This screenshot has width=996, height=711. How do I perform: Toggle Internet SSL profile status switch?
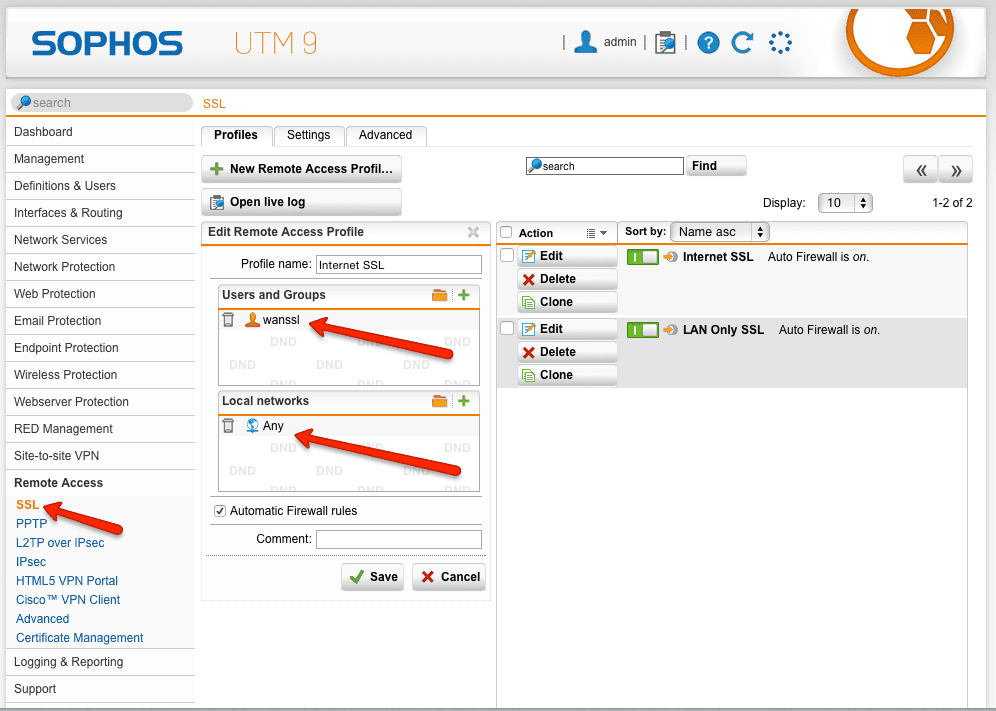(642, 257)
